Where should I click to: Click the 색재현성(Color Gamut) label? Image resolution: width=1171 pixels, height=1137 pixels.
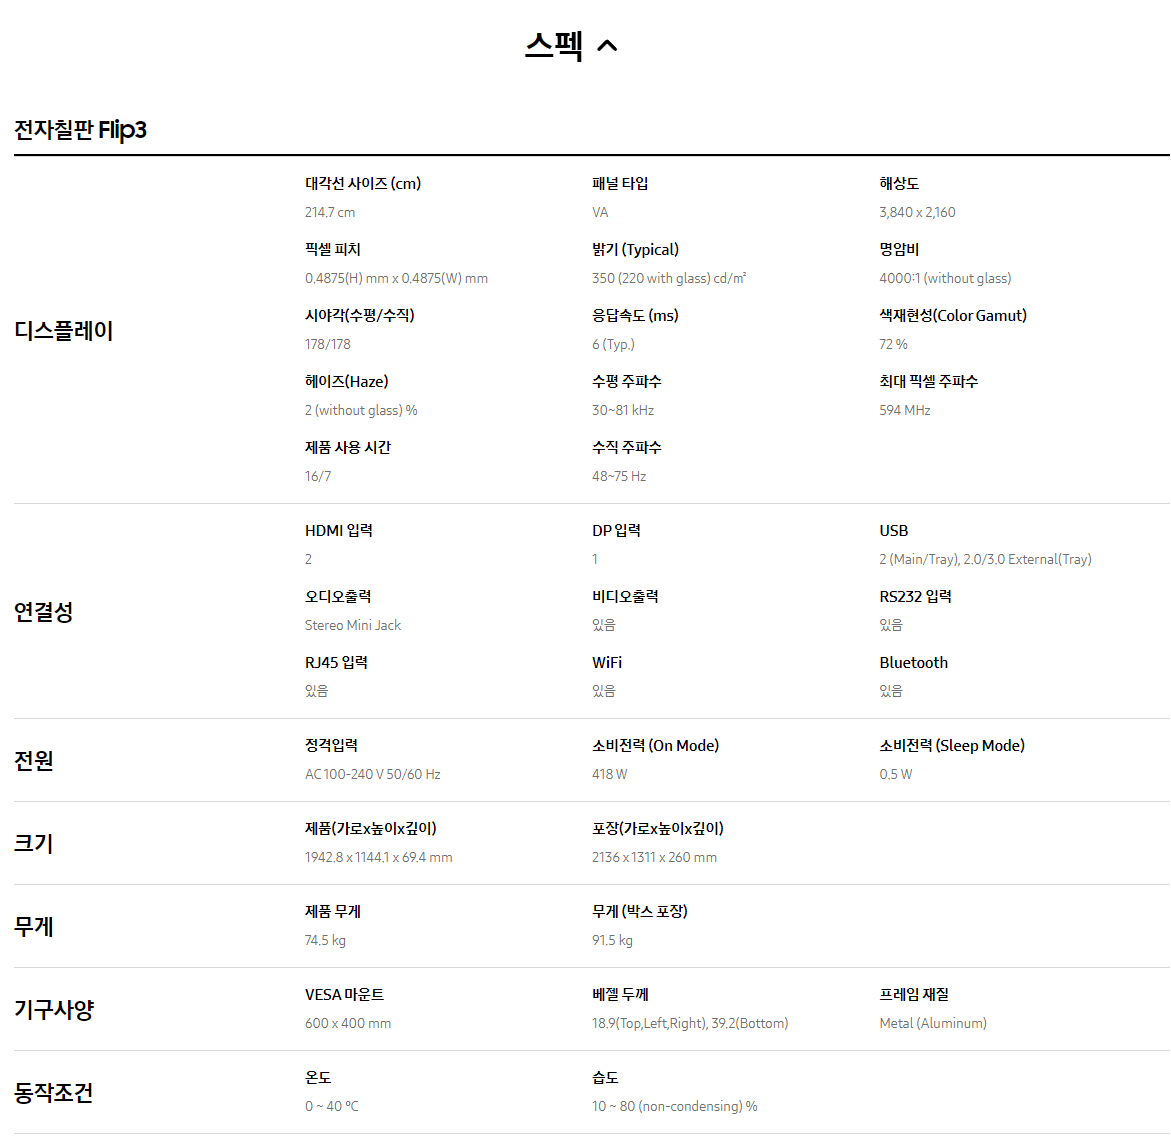click(x=953, y=315)
